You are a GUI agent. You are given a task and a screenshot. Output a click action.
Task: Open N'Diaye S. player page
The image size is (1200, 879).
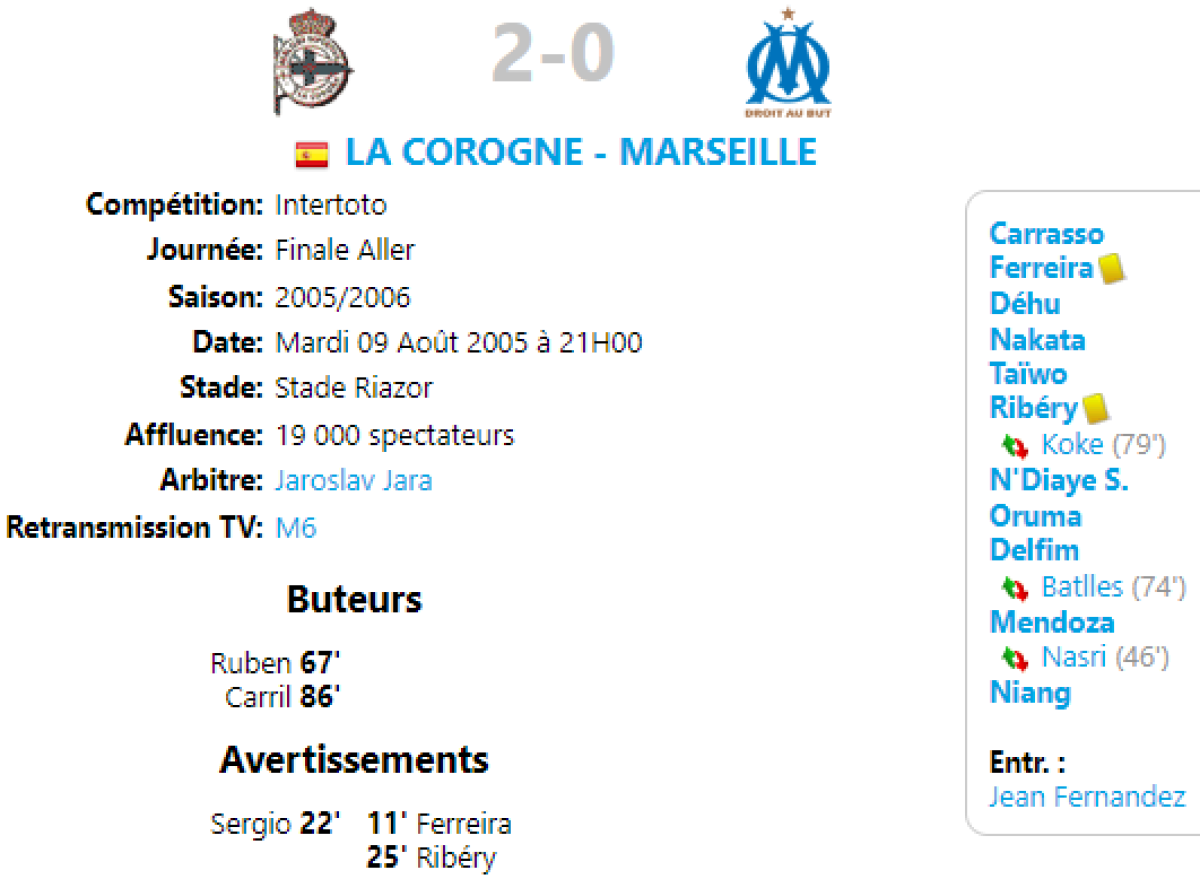pyautogui.click(x=1059, y=481)
